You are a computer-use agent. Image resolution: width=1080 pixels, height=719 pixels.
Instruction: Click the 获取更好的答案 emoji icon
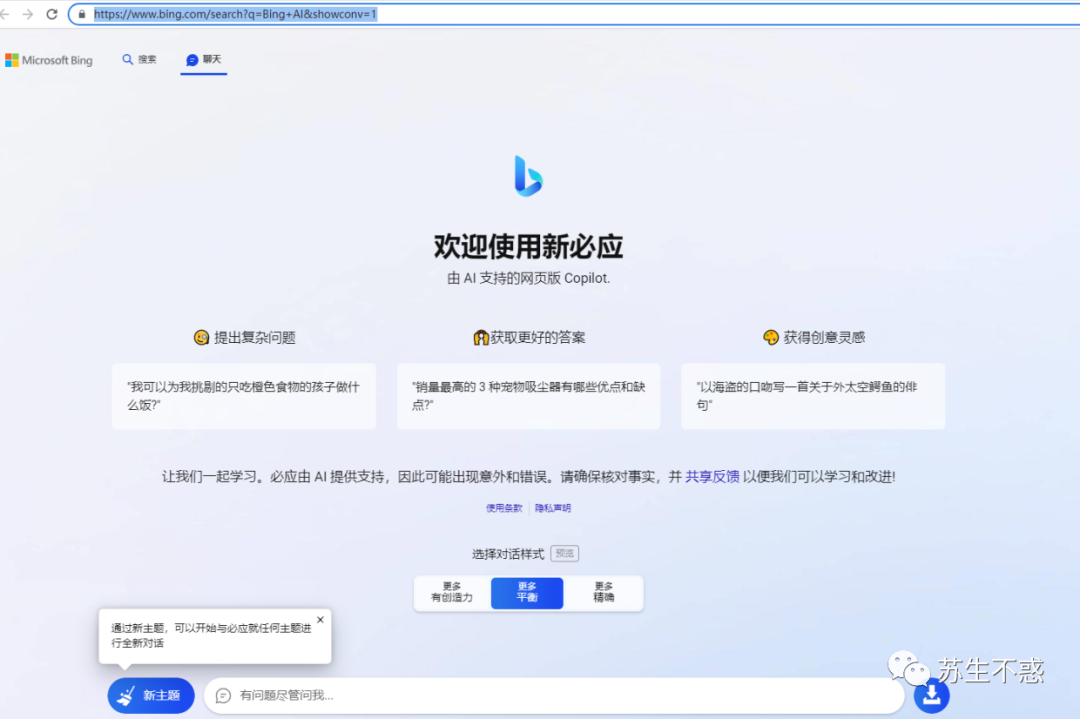pyautogui.click(x=481, y=337)
